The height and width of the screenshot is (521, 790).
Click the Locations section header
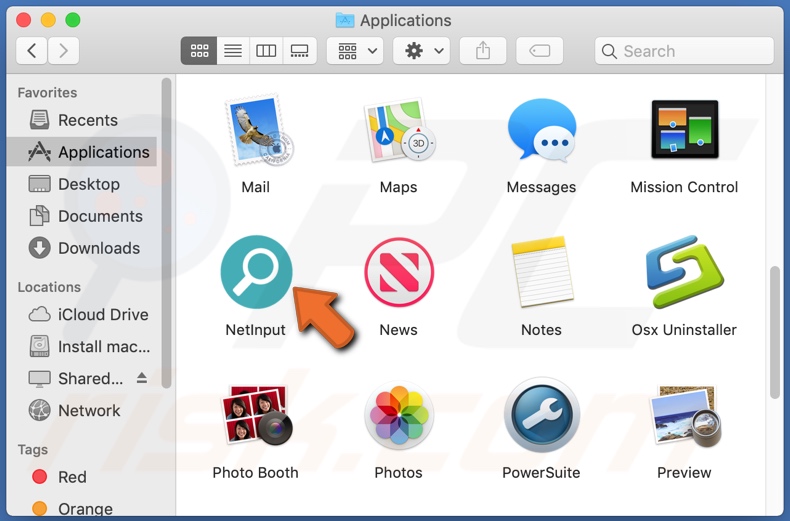click(49, 287)
